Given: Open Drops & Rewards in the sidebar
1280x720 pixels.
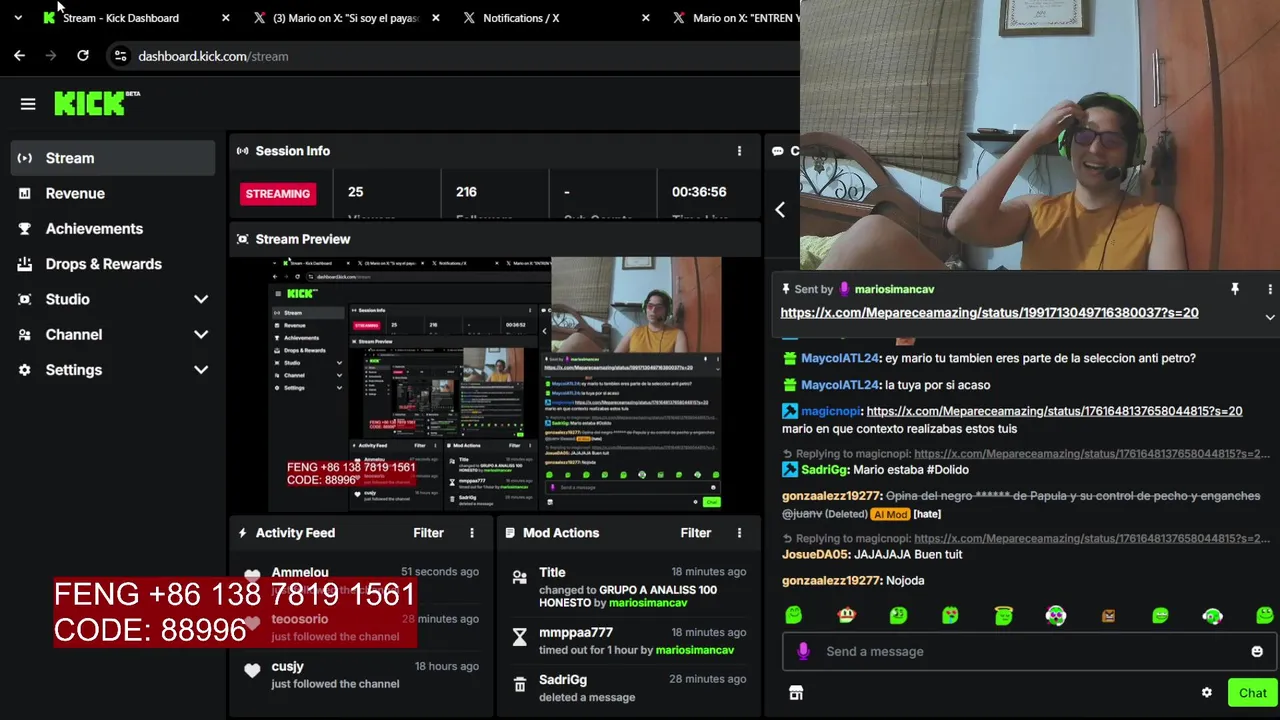Looking at the screenshot, I should [112, 264].
